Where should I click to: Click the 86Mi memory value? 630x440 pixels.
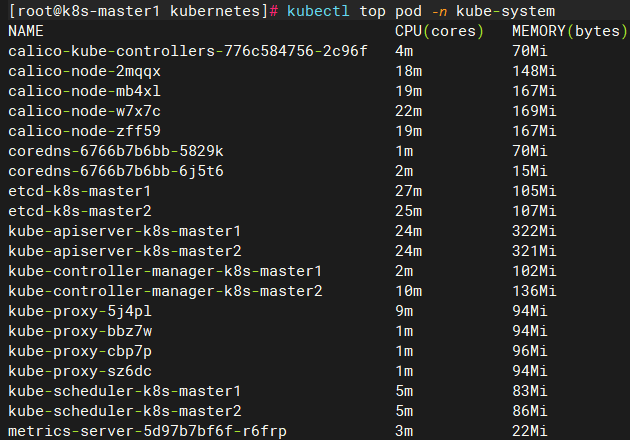[530, 411]
